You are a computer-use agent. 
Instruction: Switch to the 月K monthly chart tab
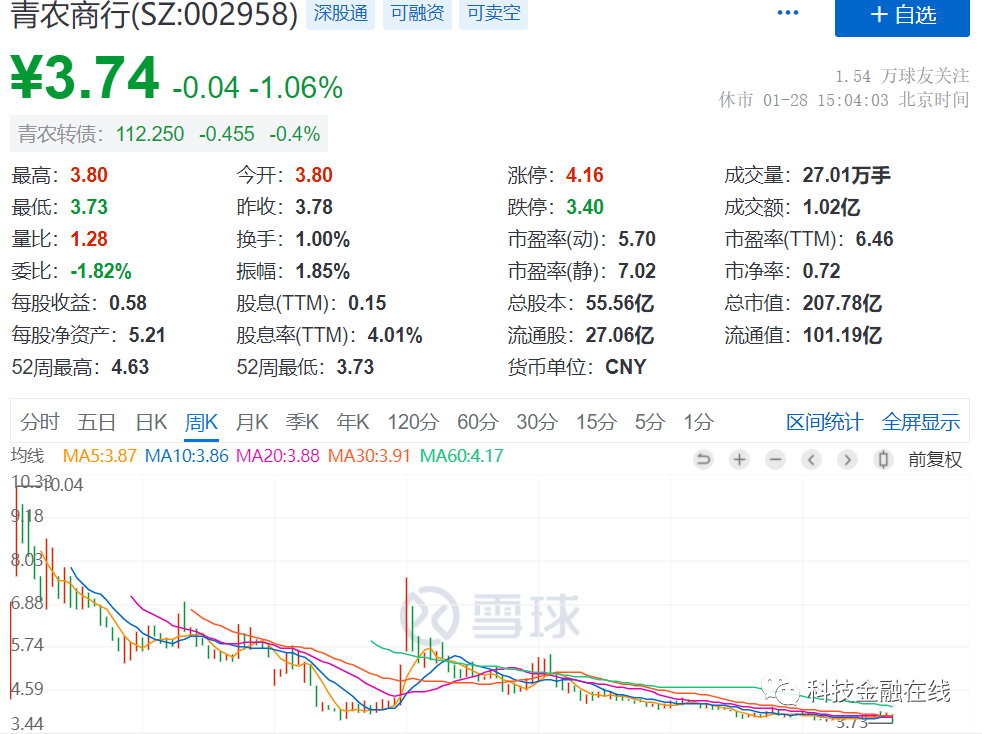coord(251,422)
